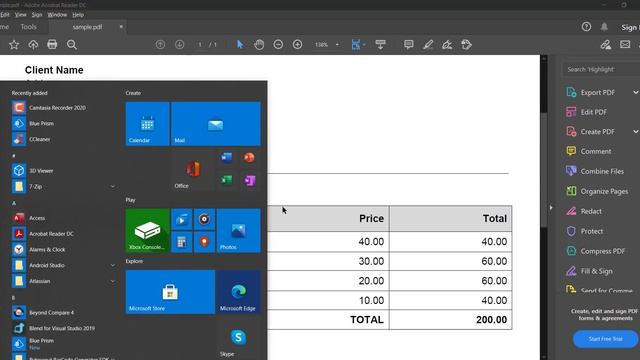Viewport: 640px width, 360px height.
Task: Zoom out with minus icon
Action: tap(278, 44)
